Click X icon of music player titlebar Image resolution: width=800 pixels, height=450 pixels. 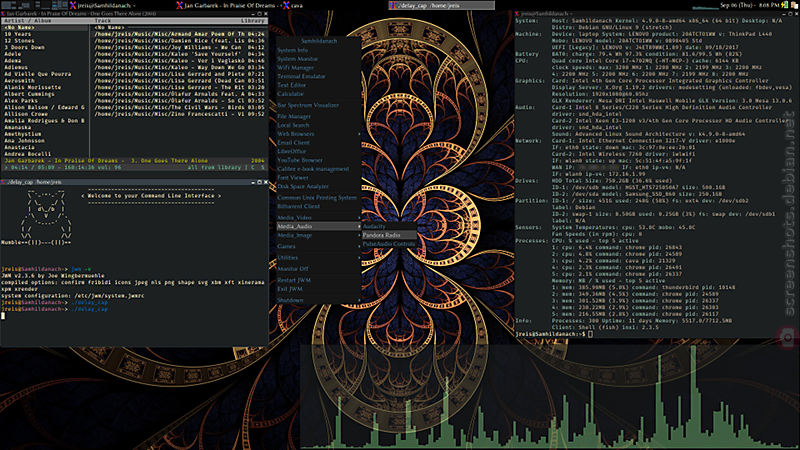[3, 14]
